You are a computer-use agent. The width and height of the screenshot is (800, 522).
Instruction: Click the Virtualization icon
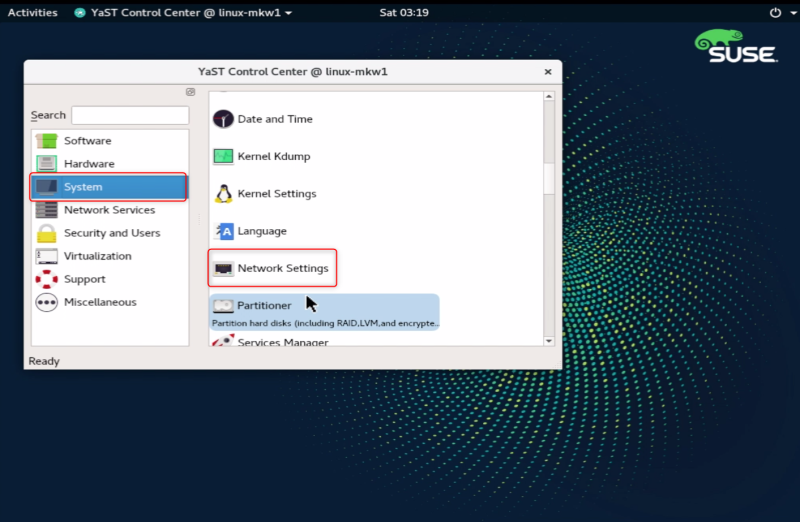[46, 256]
